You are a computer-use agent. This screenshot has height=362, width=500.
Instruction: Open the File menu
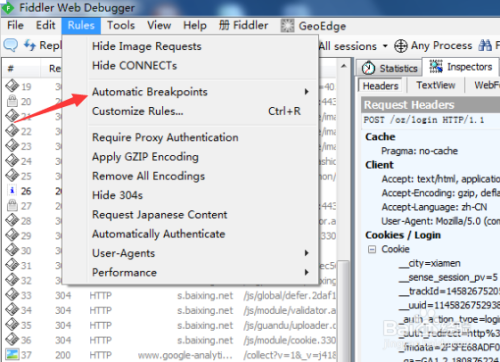(x=15, y=25)
